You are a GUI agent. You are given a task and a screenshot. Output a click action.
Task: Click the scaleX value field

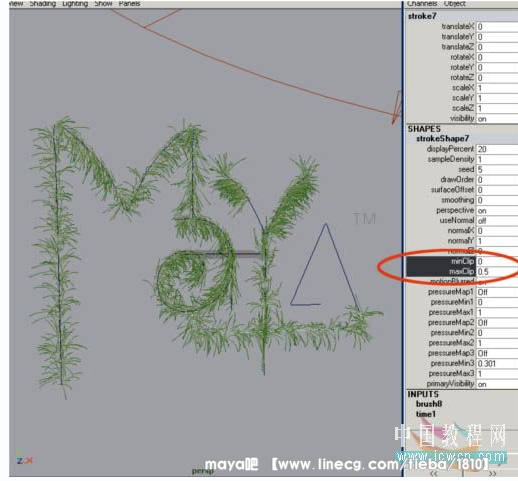pyautogui.click(x=497, y=88)
